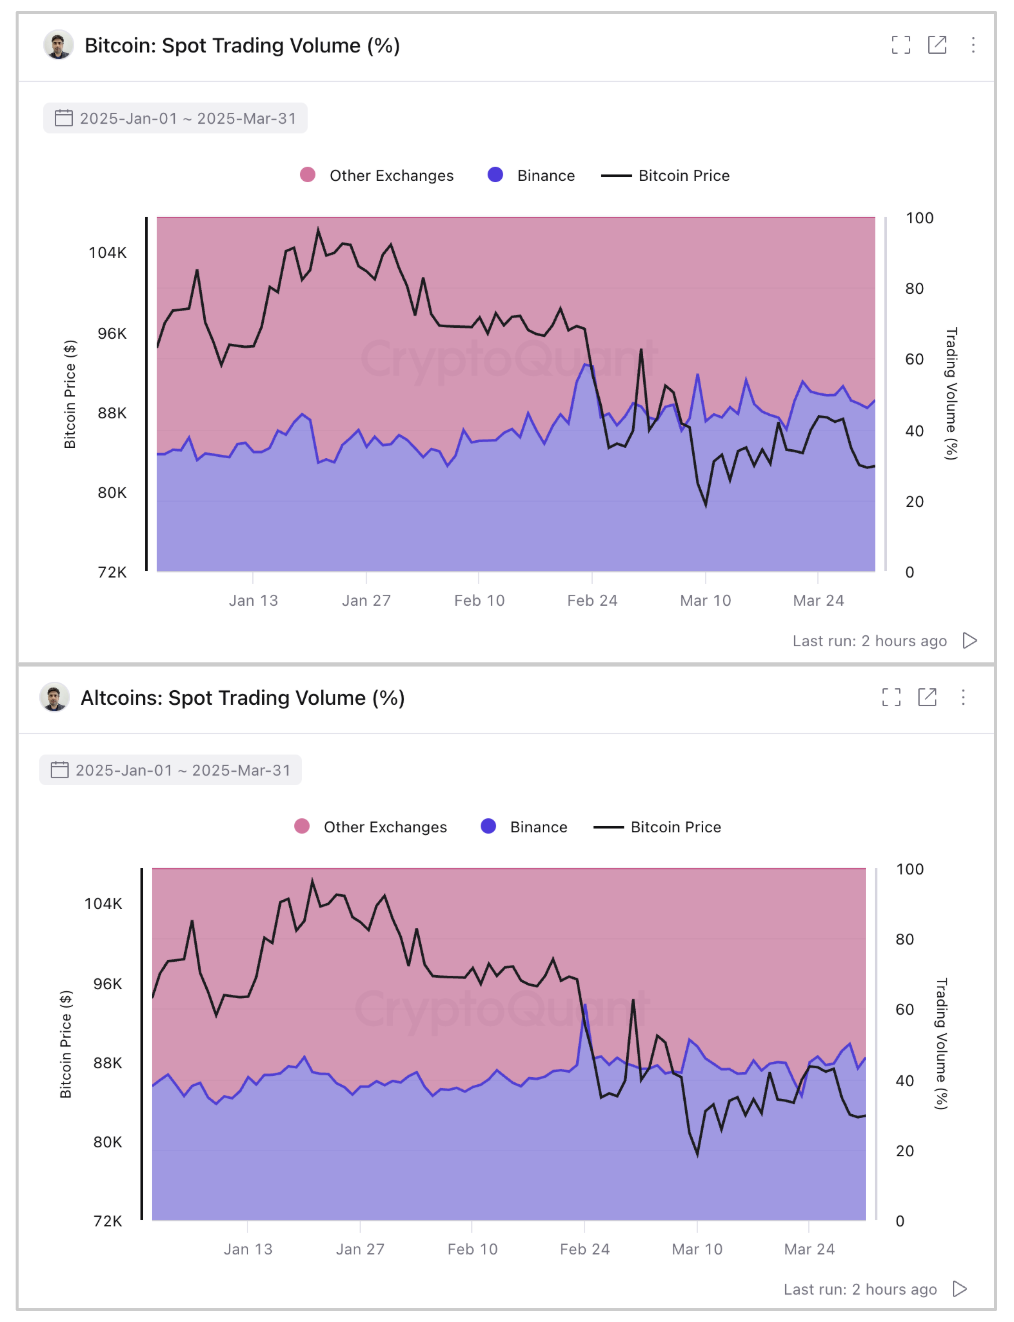Click the Feb 24 marker on Bitcoin chart axis
The width and height of the screenshot is (1014, 1322).
click(592, 600)
